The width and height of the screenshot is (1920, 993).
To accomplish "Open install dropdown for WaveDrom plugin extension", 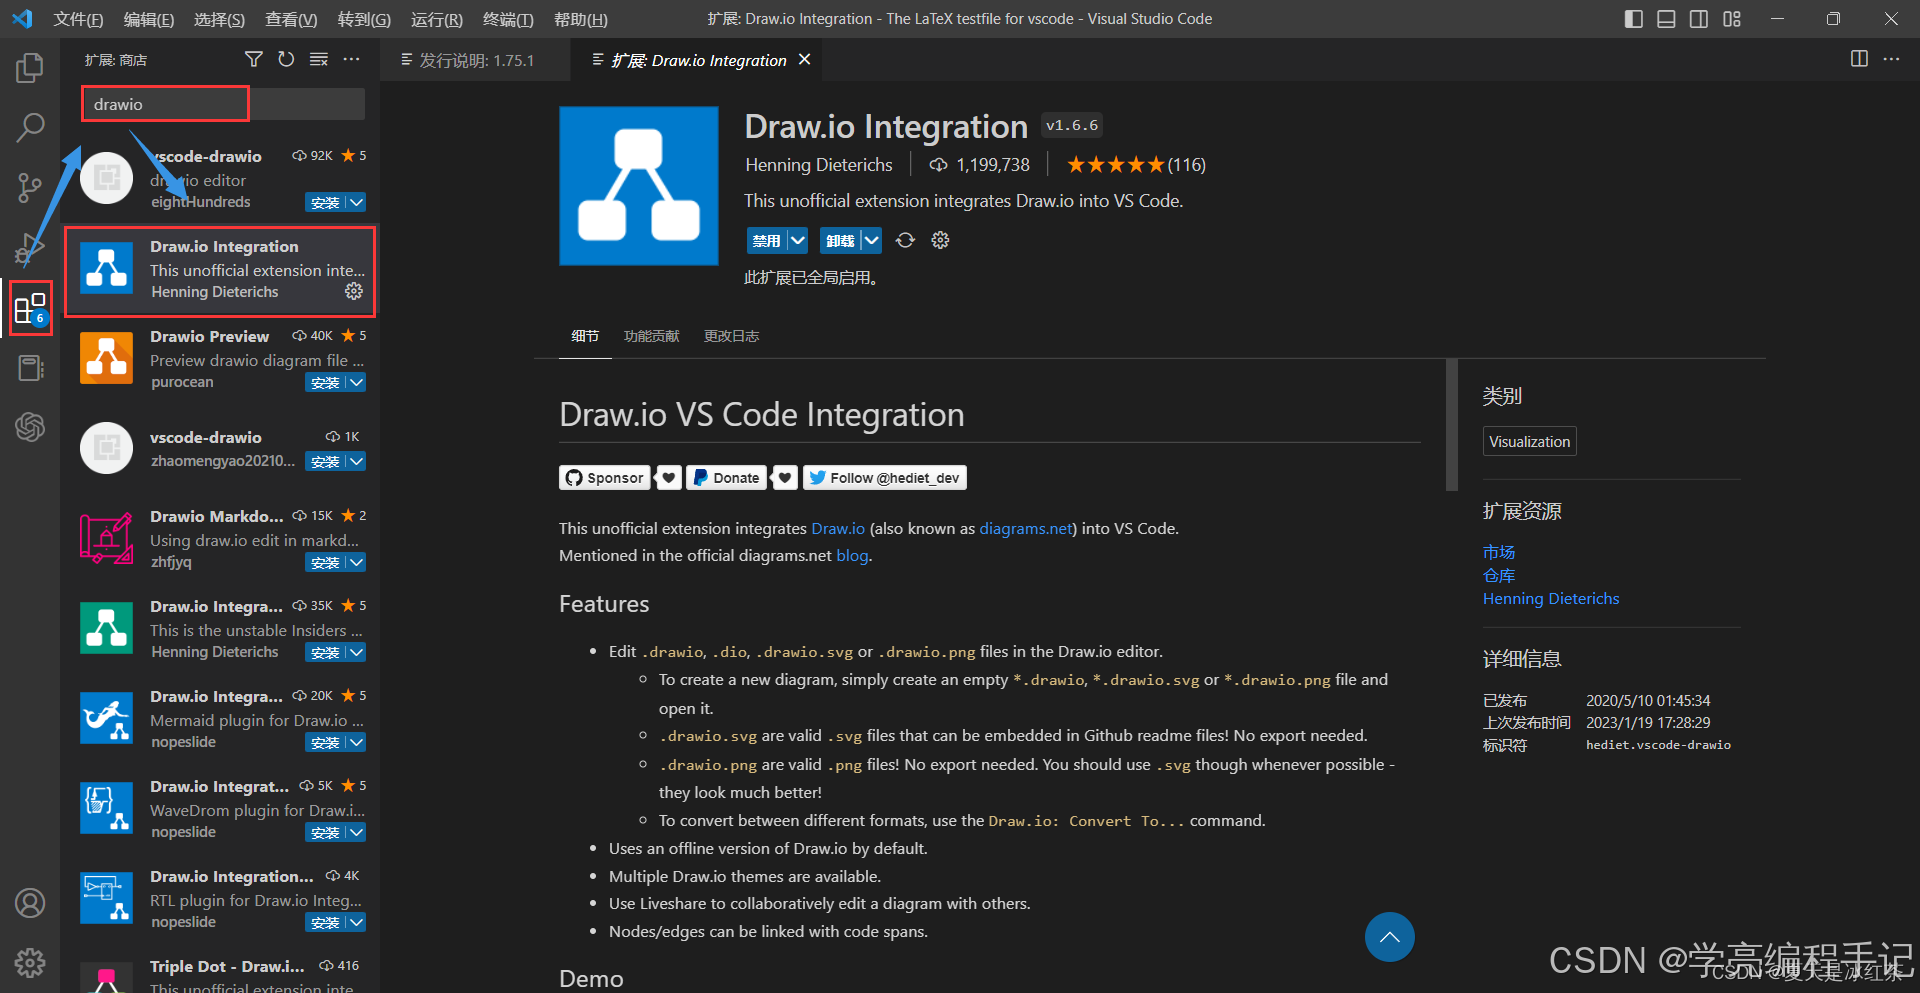I will 357,832.
